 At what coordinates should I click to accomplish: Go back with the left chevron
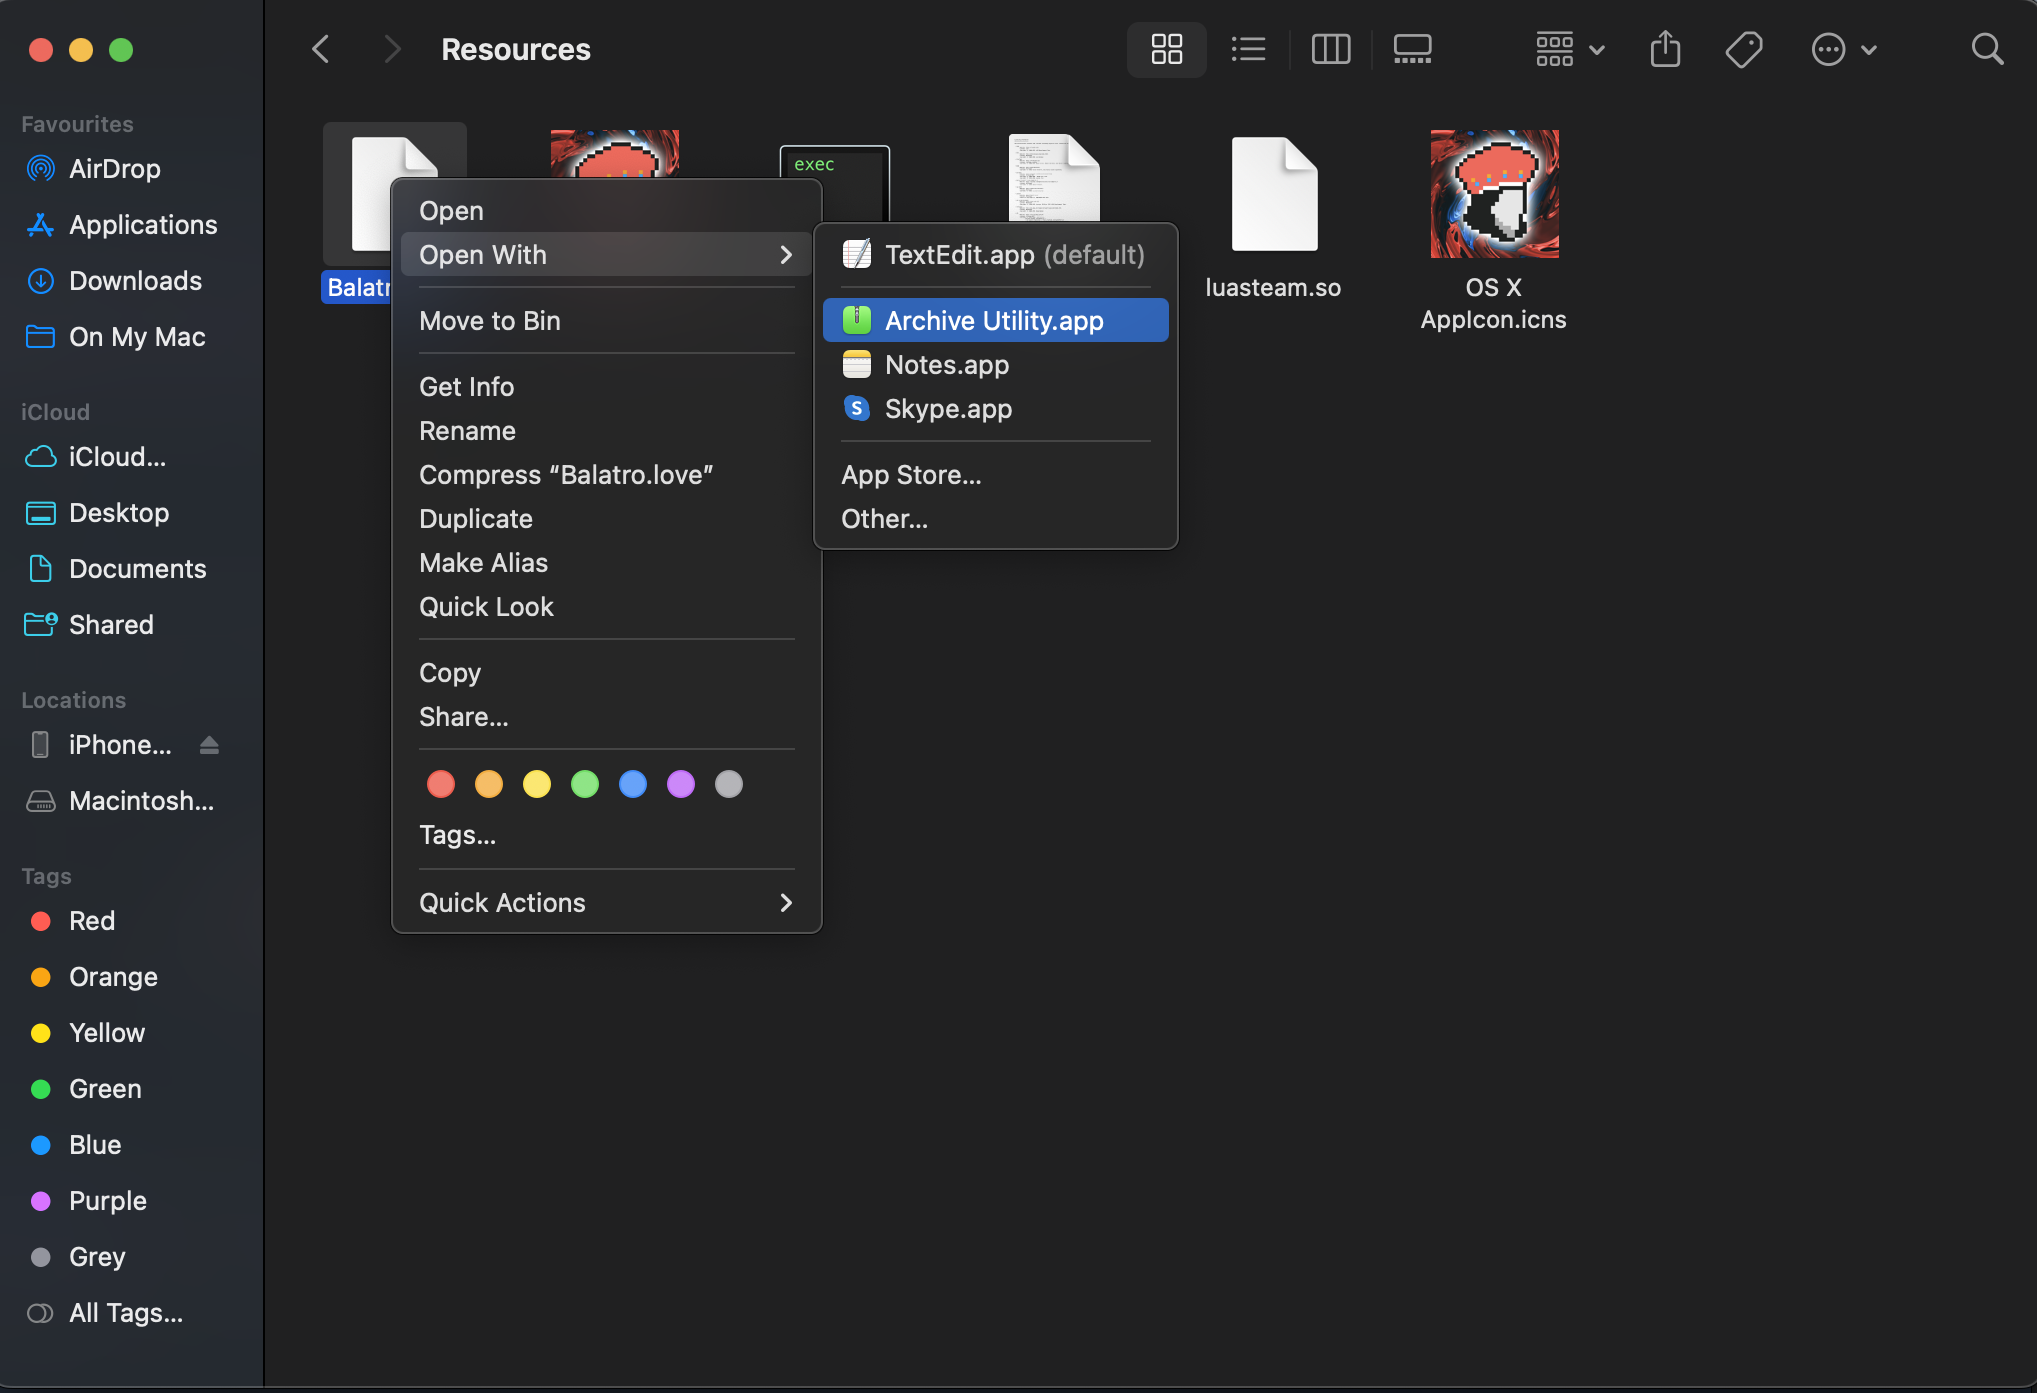(x=321, y=49)
